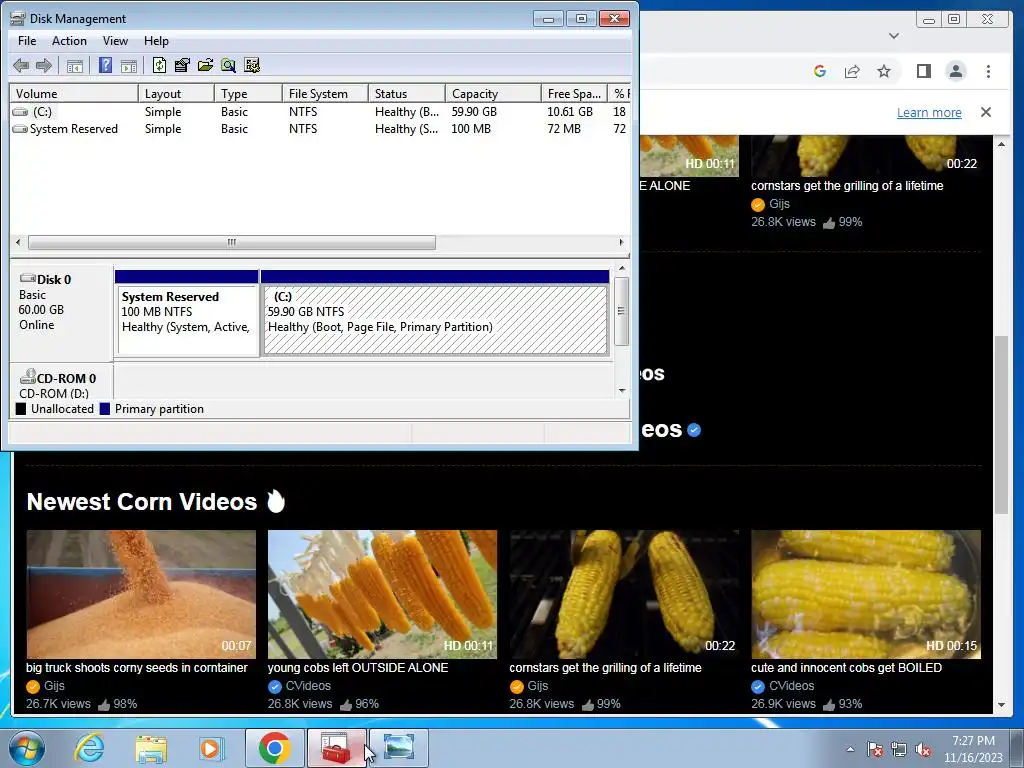1024x768 pixels.
Task: Open Help via blue question mark icon
Action: [x=105, y=65]
